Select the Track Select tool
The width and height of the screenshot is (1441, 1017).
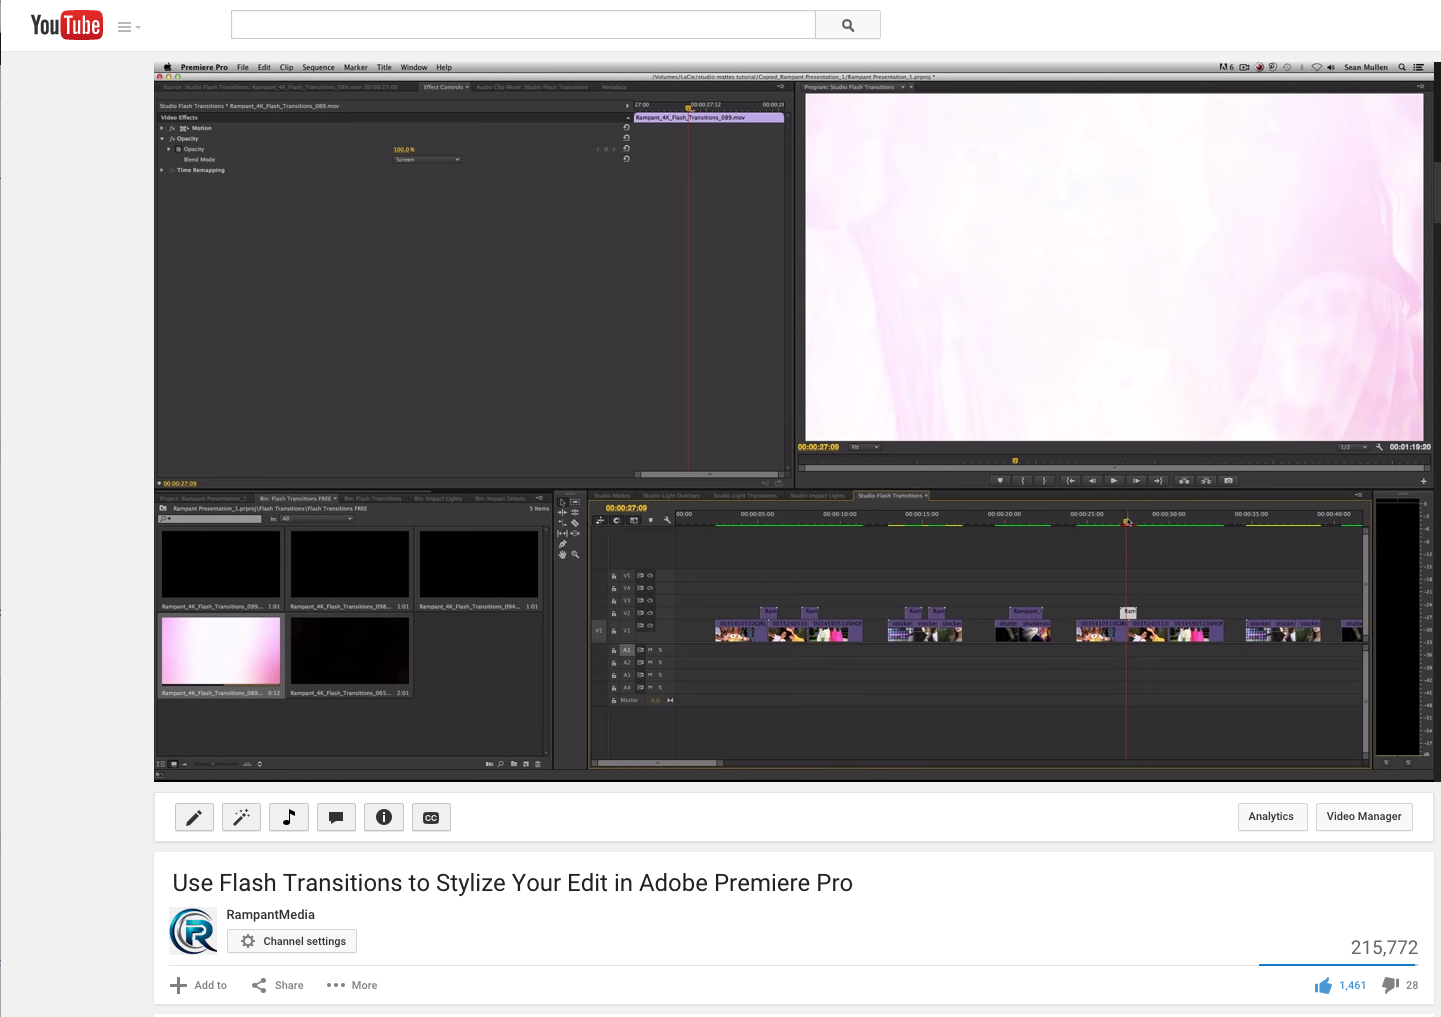coord(575,502)
